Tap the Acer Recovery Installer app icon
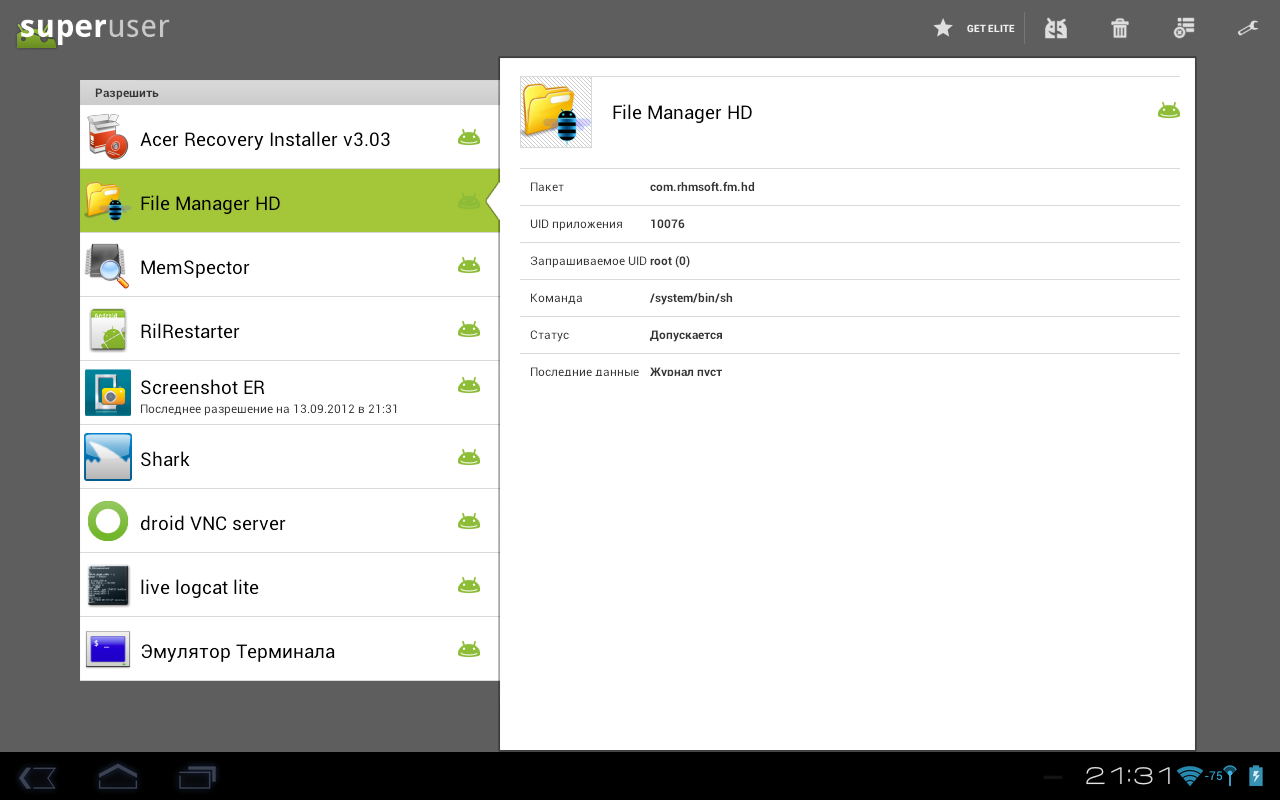Image resolution: width=1280 pixels, height=800 pixels. pyautogui.click(x=108, y=137)
